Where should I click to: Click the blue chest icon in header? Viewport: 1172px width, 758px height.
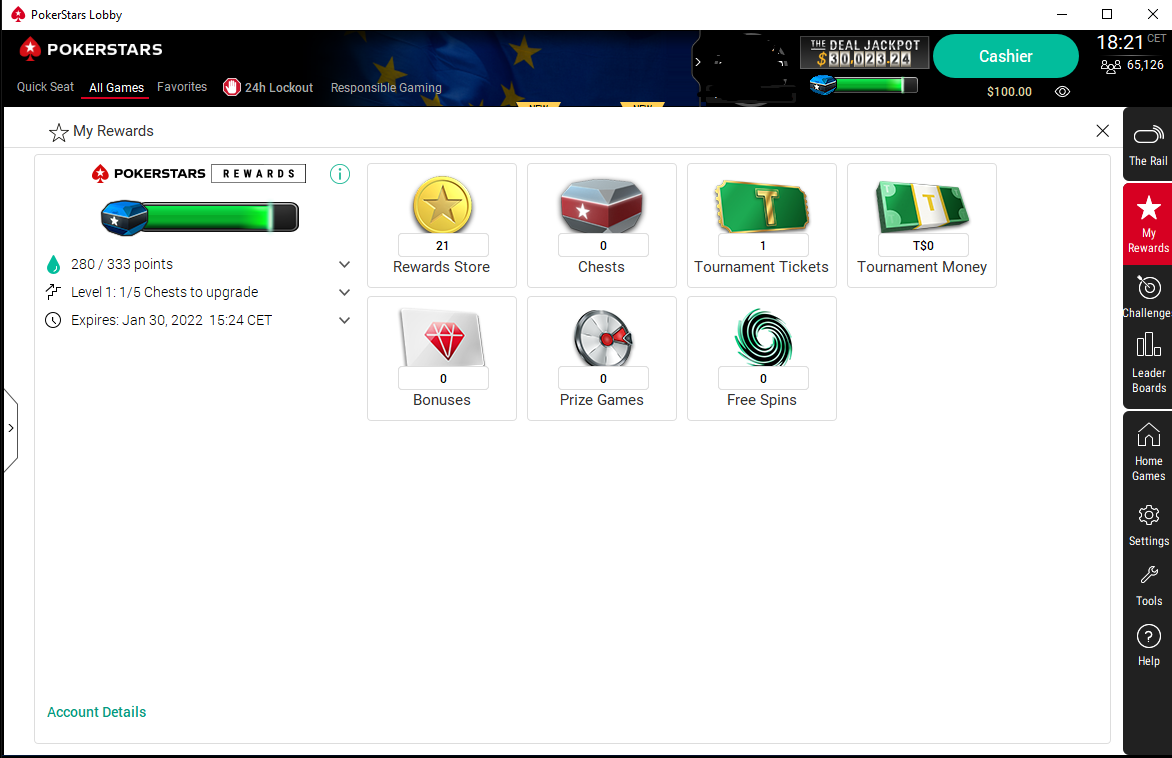coord(823,85)
